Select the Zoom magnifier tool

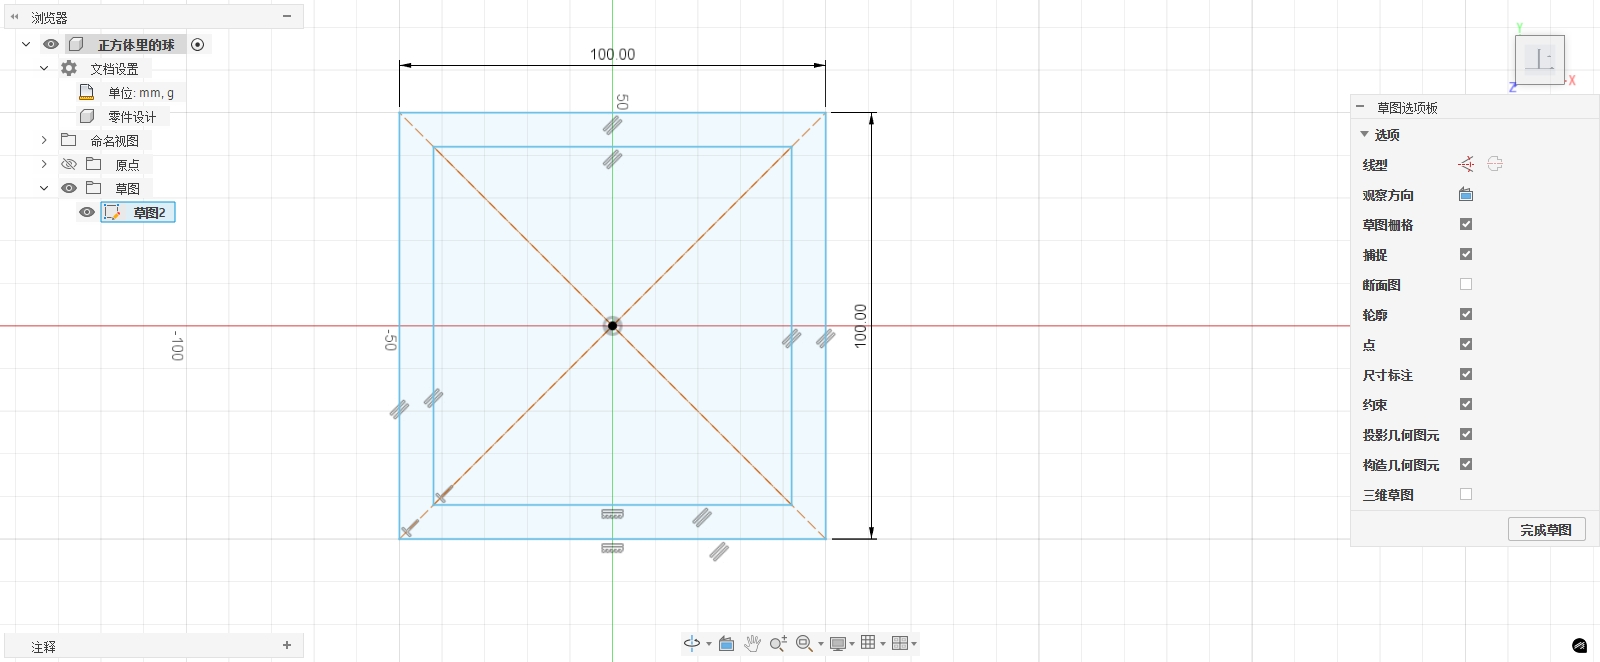click(x=778, y=643)
